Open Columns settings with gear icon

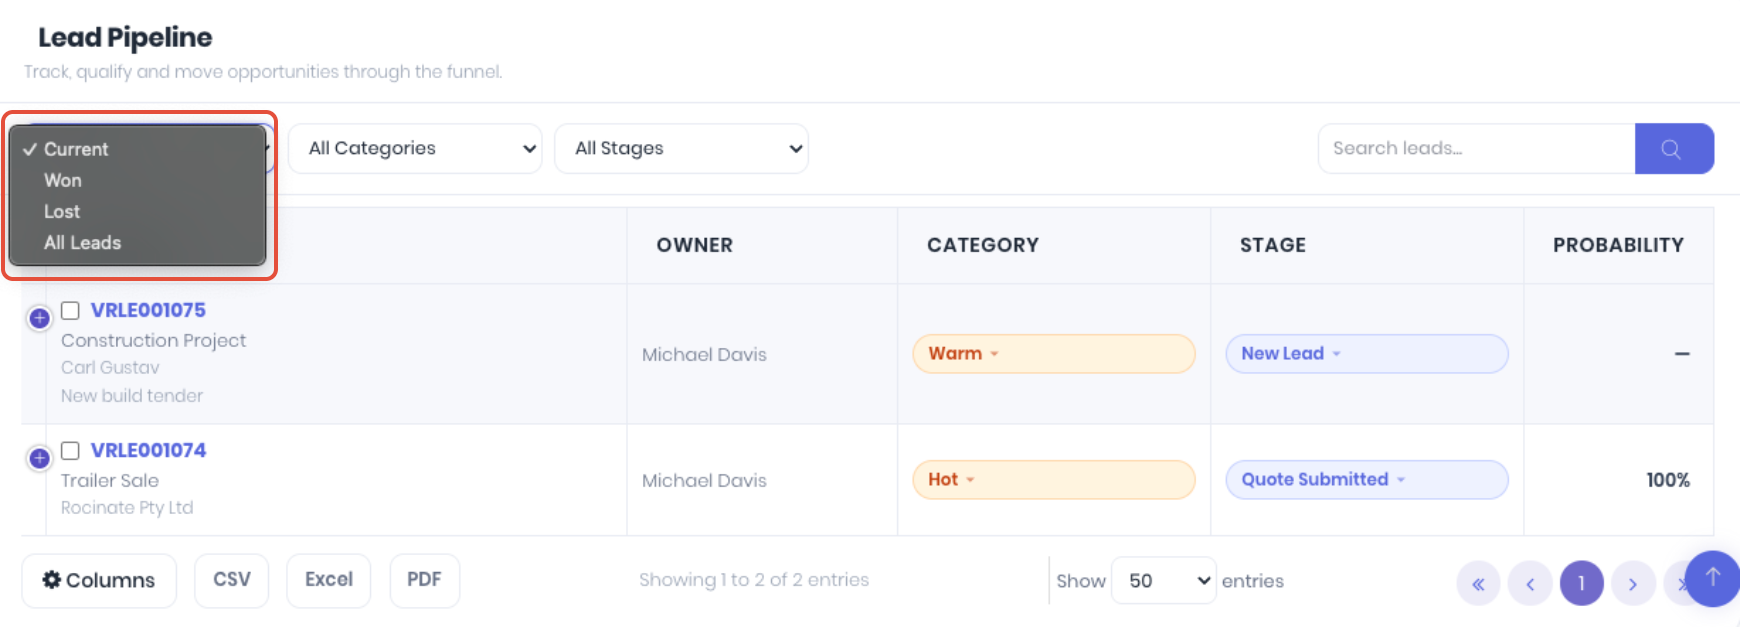click(x=99, y=580)
